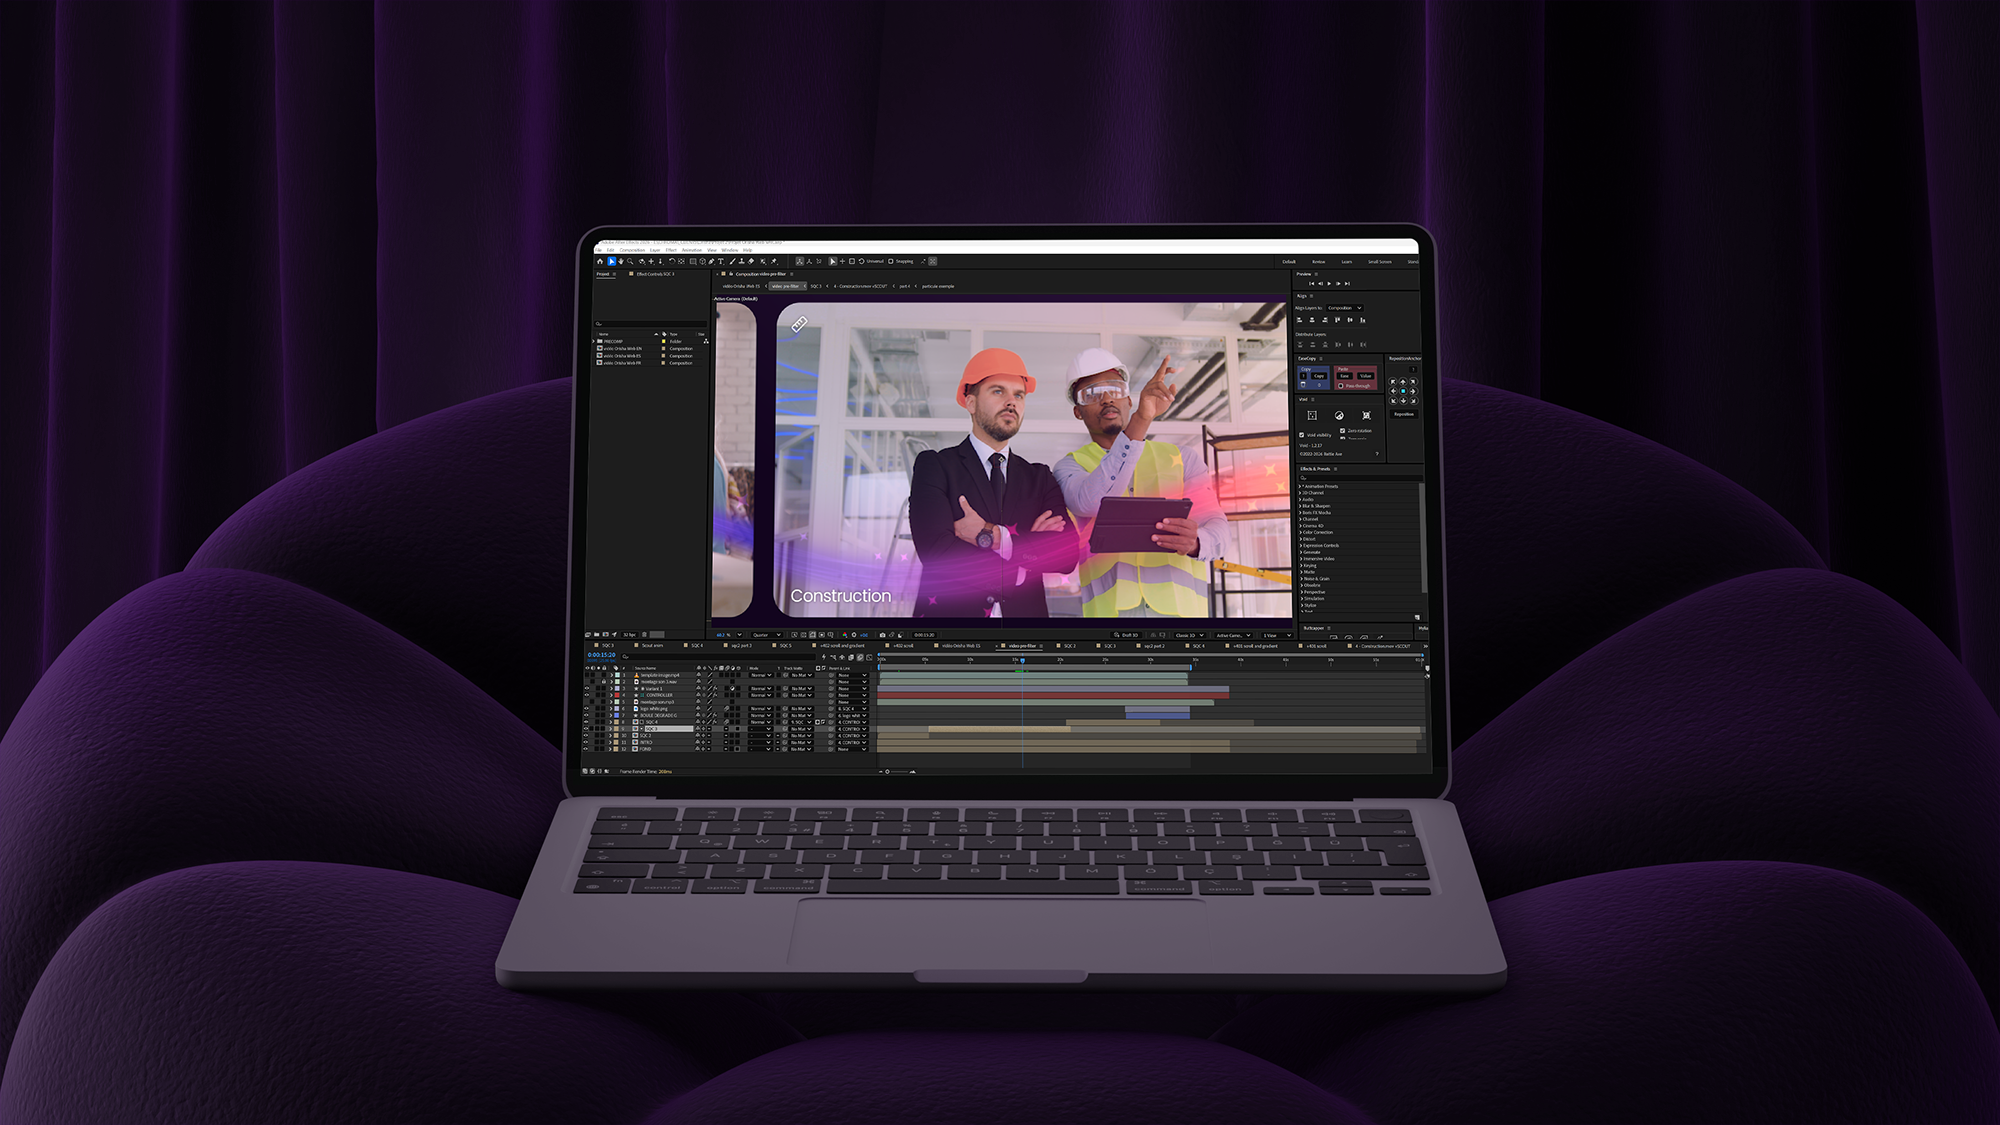This screenshot has height=1125, width=2000.
Task: Select the Hand tool
Action: pos(621,262)
